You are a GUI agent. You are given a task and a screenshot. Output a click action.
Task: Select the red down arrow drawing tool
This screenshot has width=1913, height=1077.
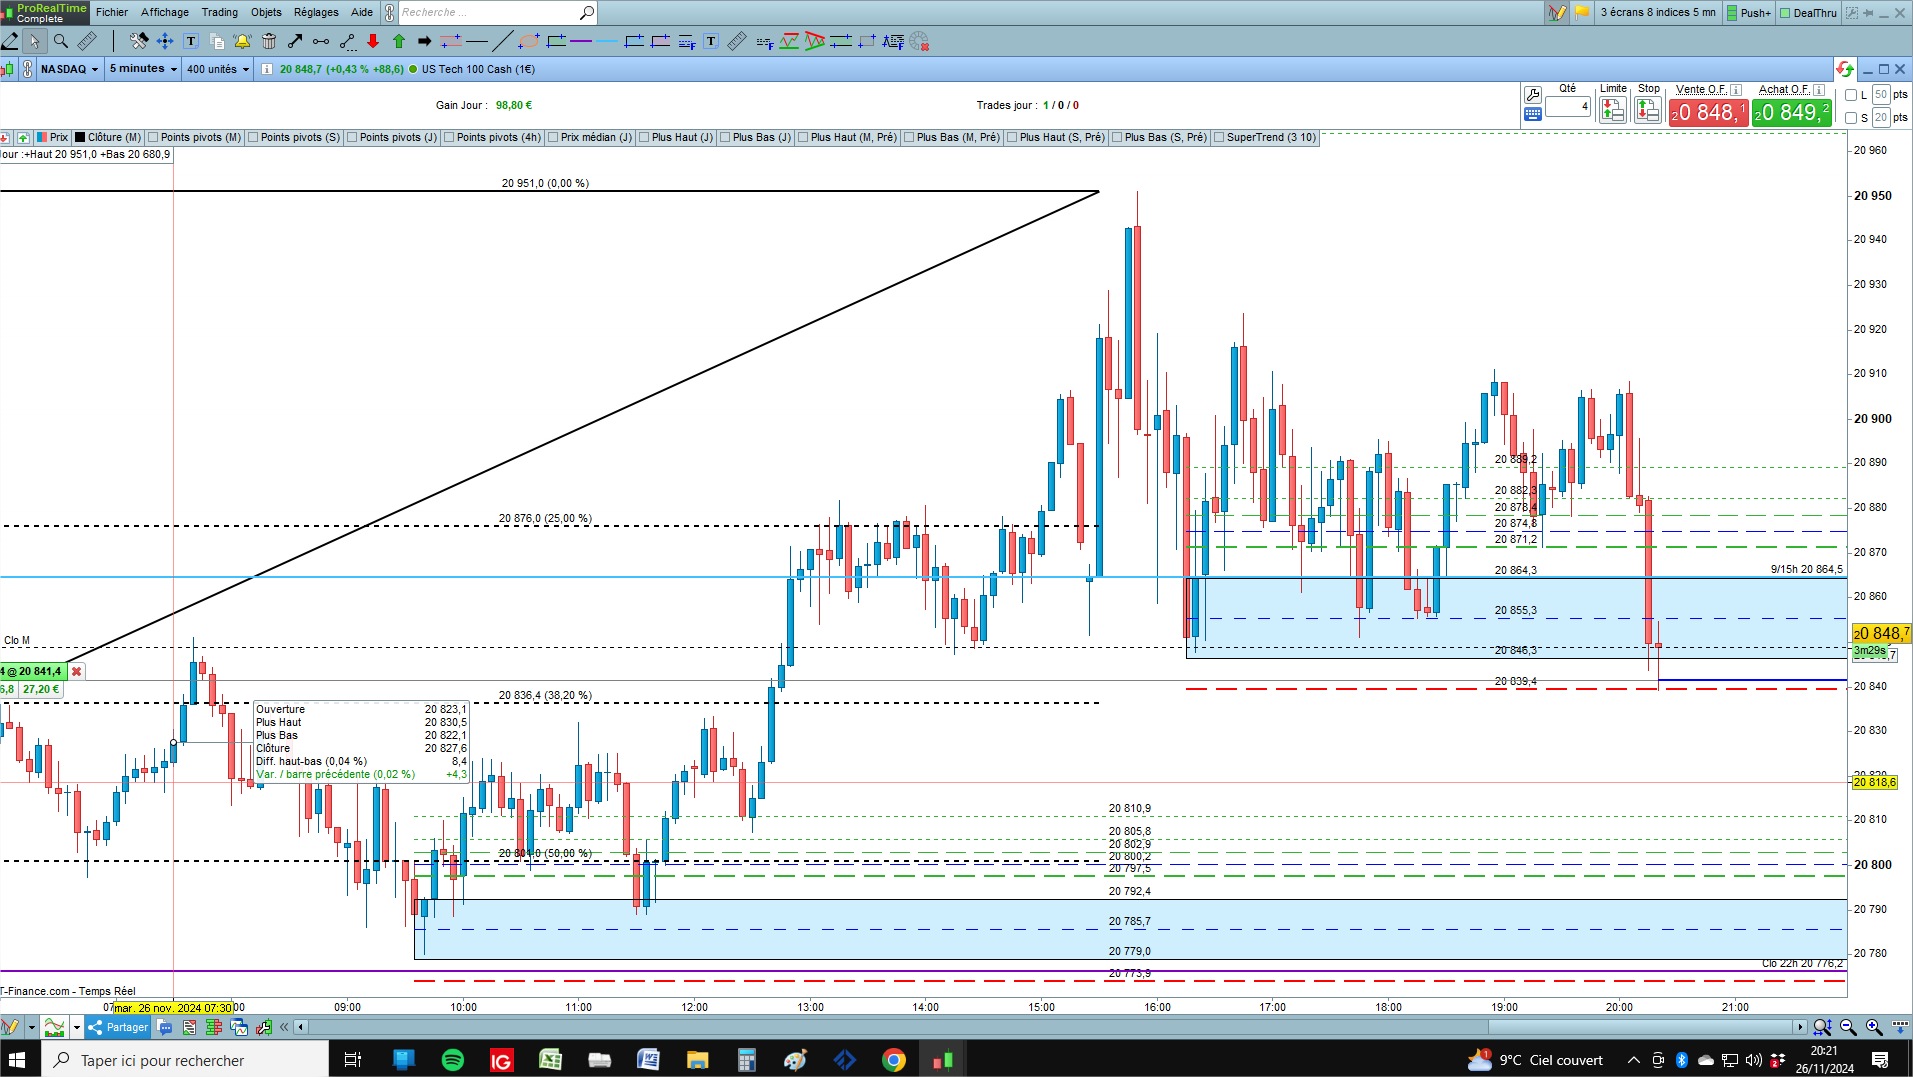[x=373, y=41]
